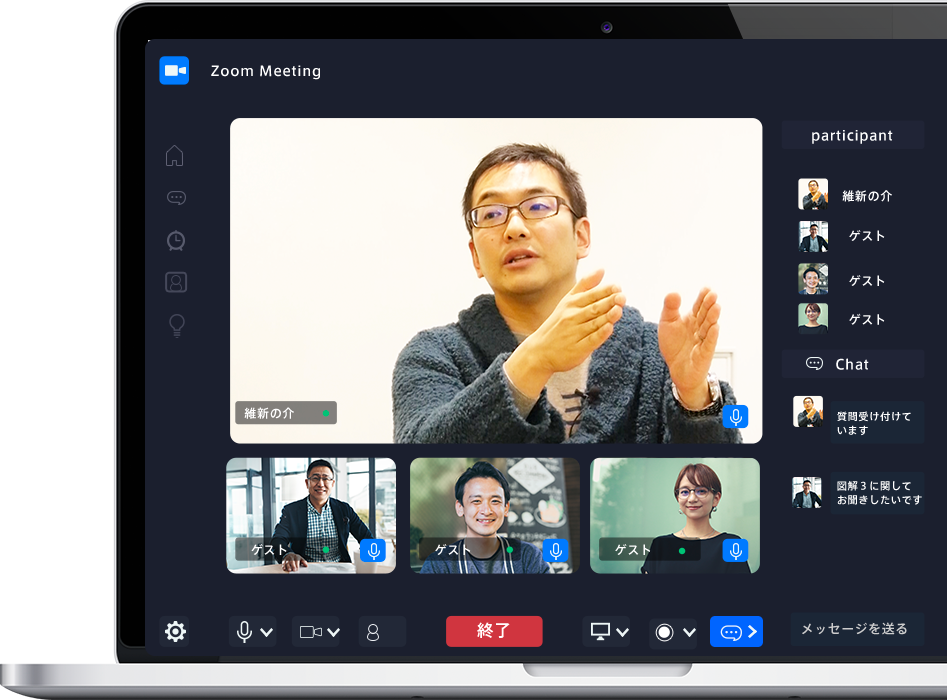Click the Zoom camera logo icon

(x=174, y=71)
